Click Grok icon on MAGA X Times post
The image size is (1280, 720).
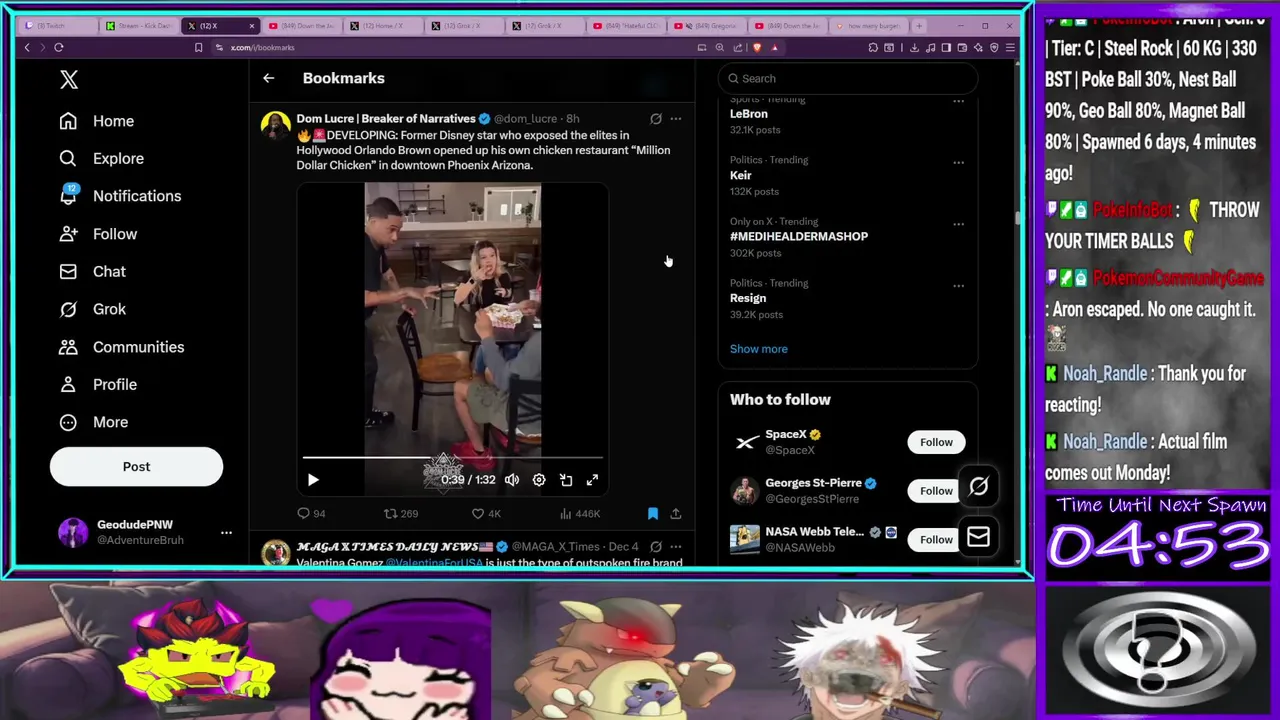pos(656,546)
